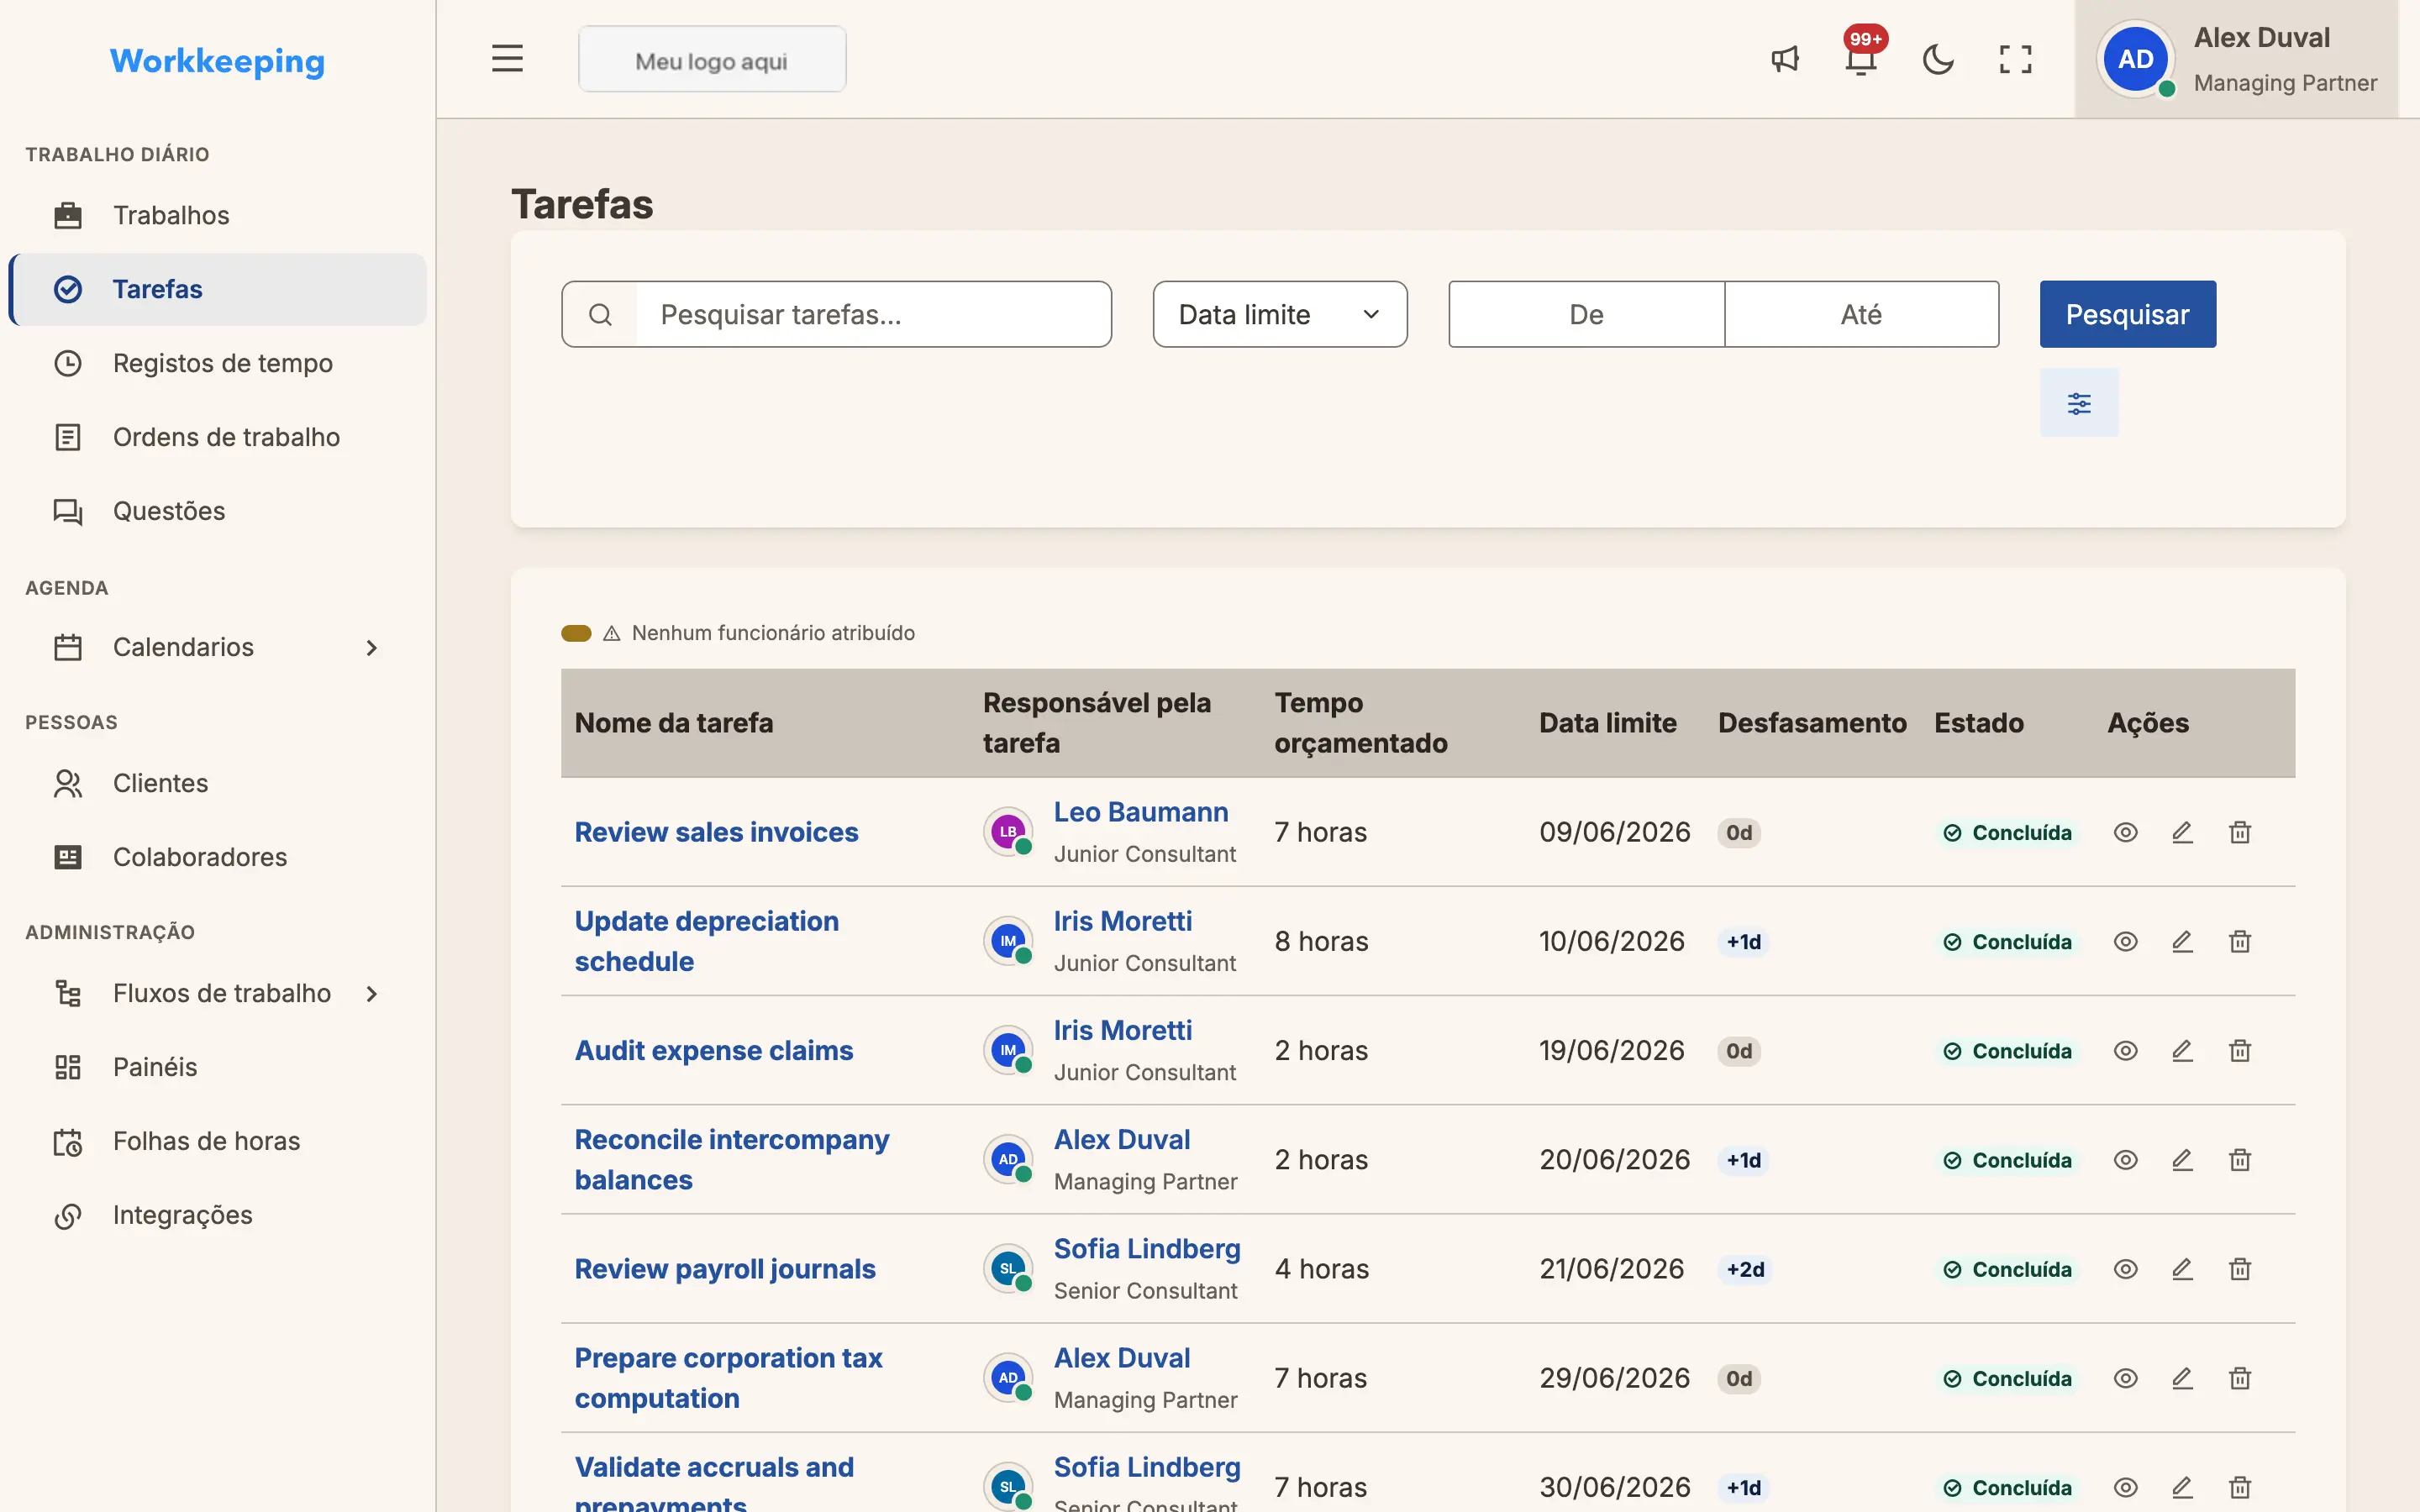Edit the Prepare corporation tax computation task
The image size is (2420, 1512).
pos(2183,1378)
